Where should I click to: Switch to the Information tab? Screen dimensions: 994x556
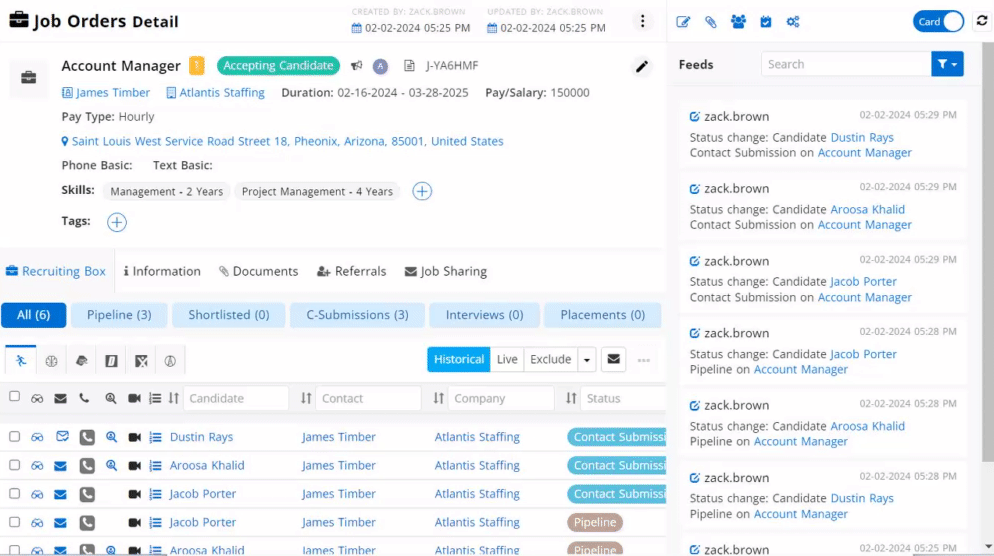click(x=162, y=271)
